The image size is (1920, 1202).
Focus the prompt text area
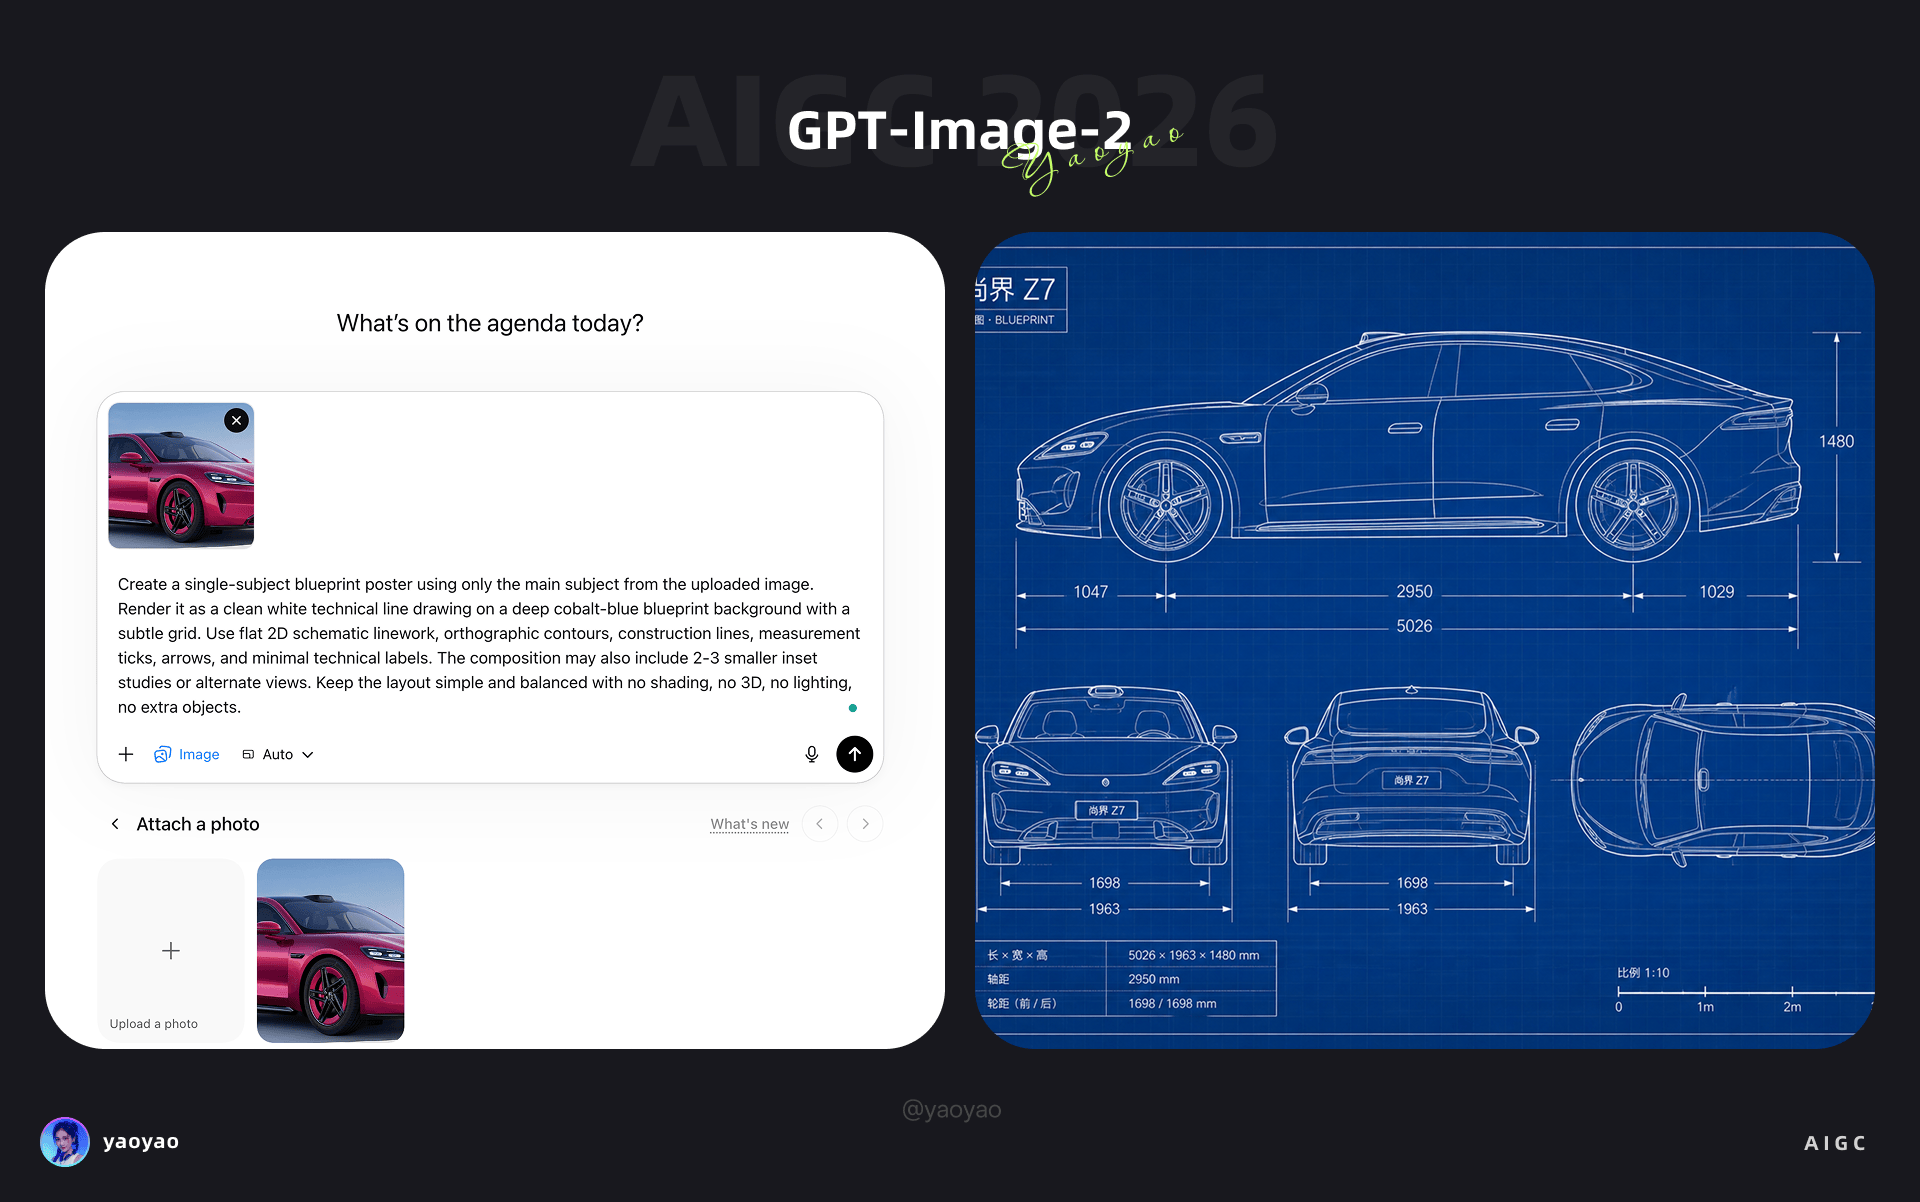tap(490, 645)
